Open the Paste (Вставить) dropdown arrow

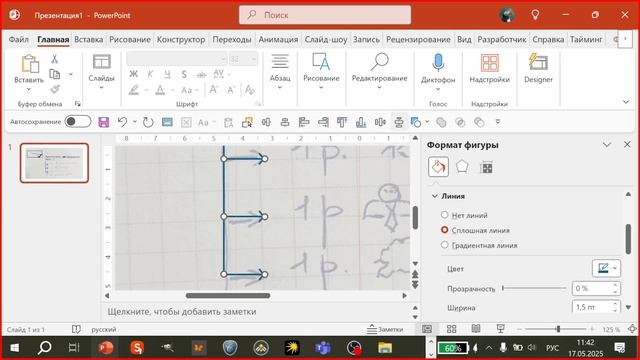[29, 89]
